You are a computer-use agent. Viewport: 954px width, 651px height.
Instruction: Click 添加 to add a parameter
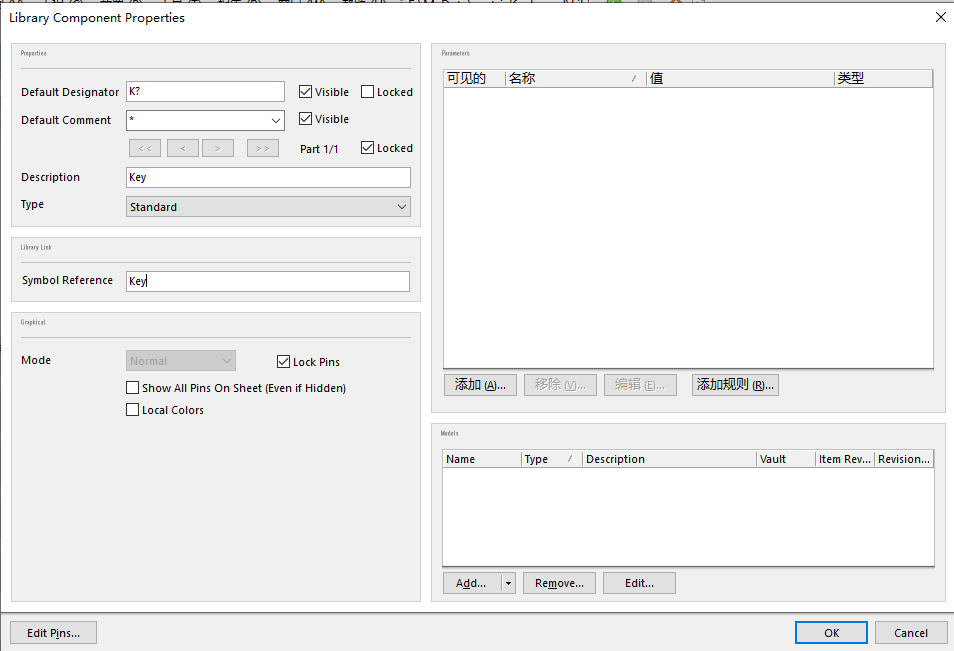[x=480, y=385]
